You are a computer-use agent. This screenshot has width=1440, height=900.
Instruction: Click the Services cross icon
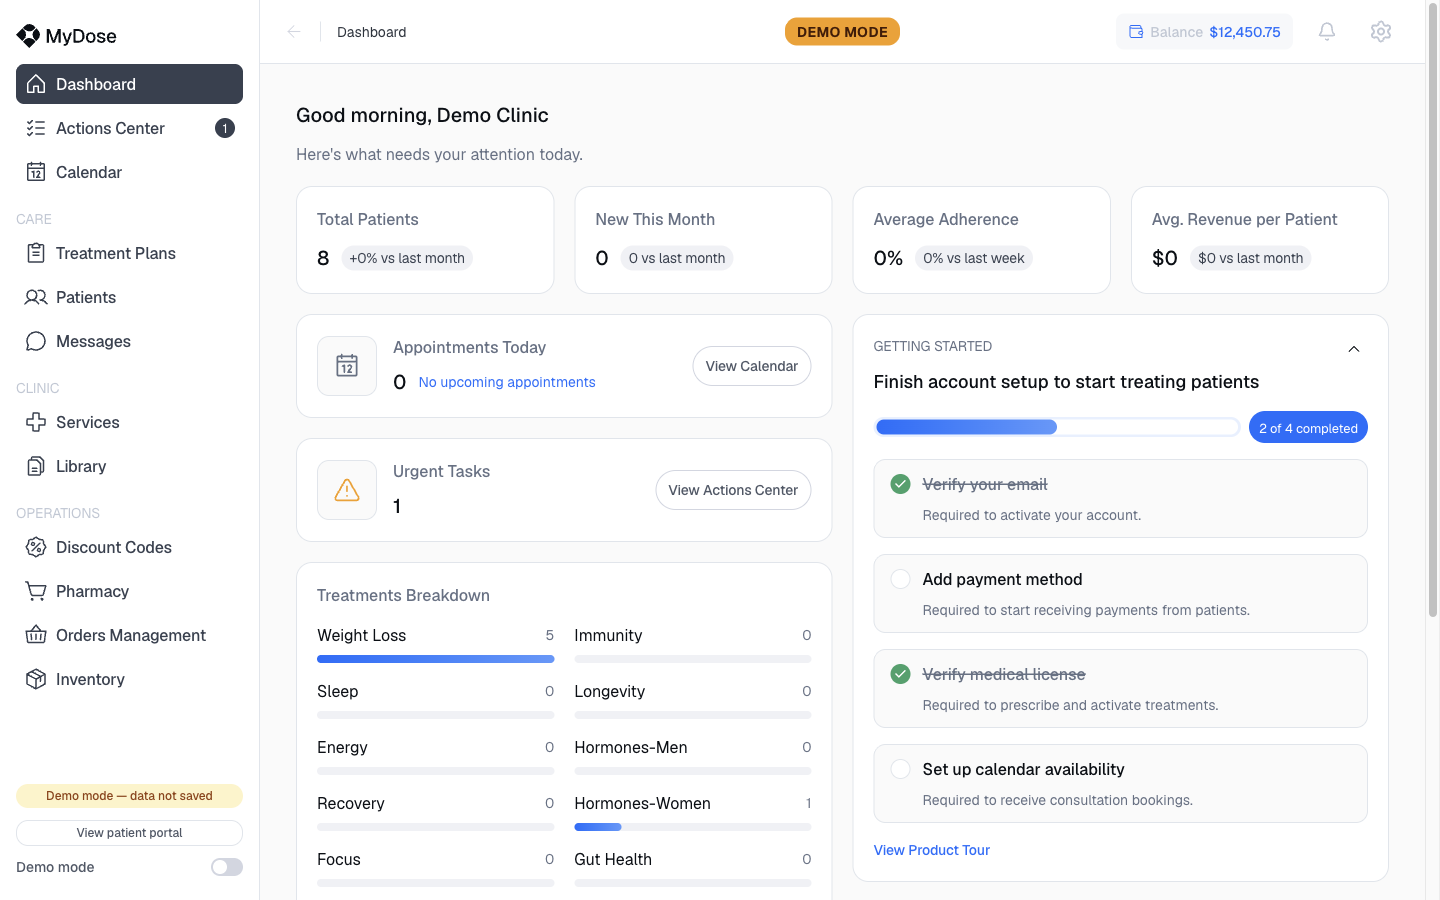click(36, 422)
